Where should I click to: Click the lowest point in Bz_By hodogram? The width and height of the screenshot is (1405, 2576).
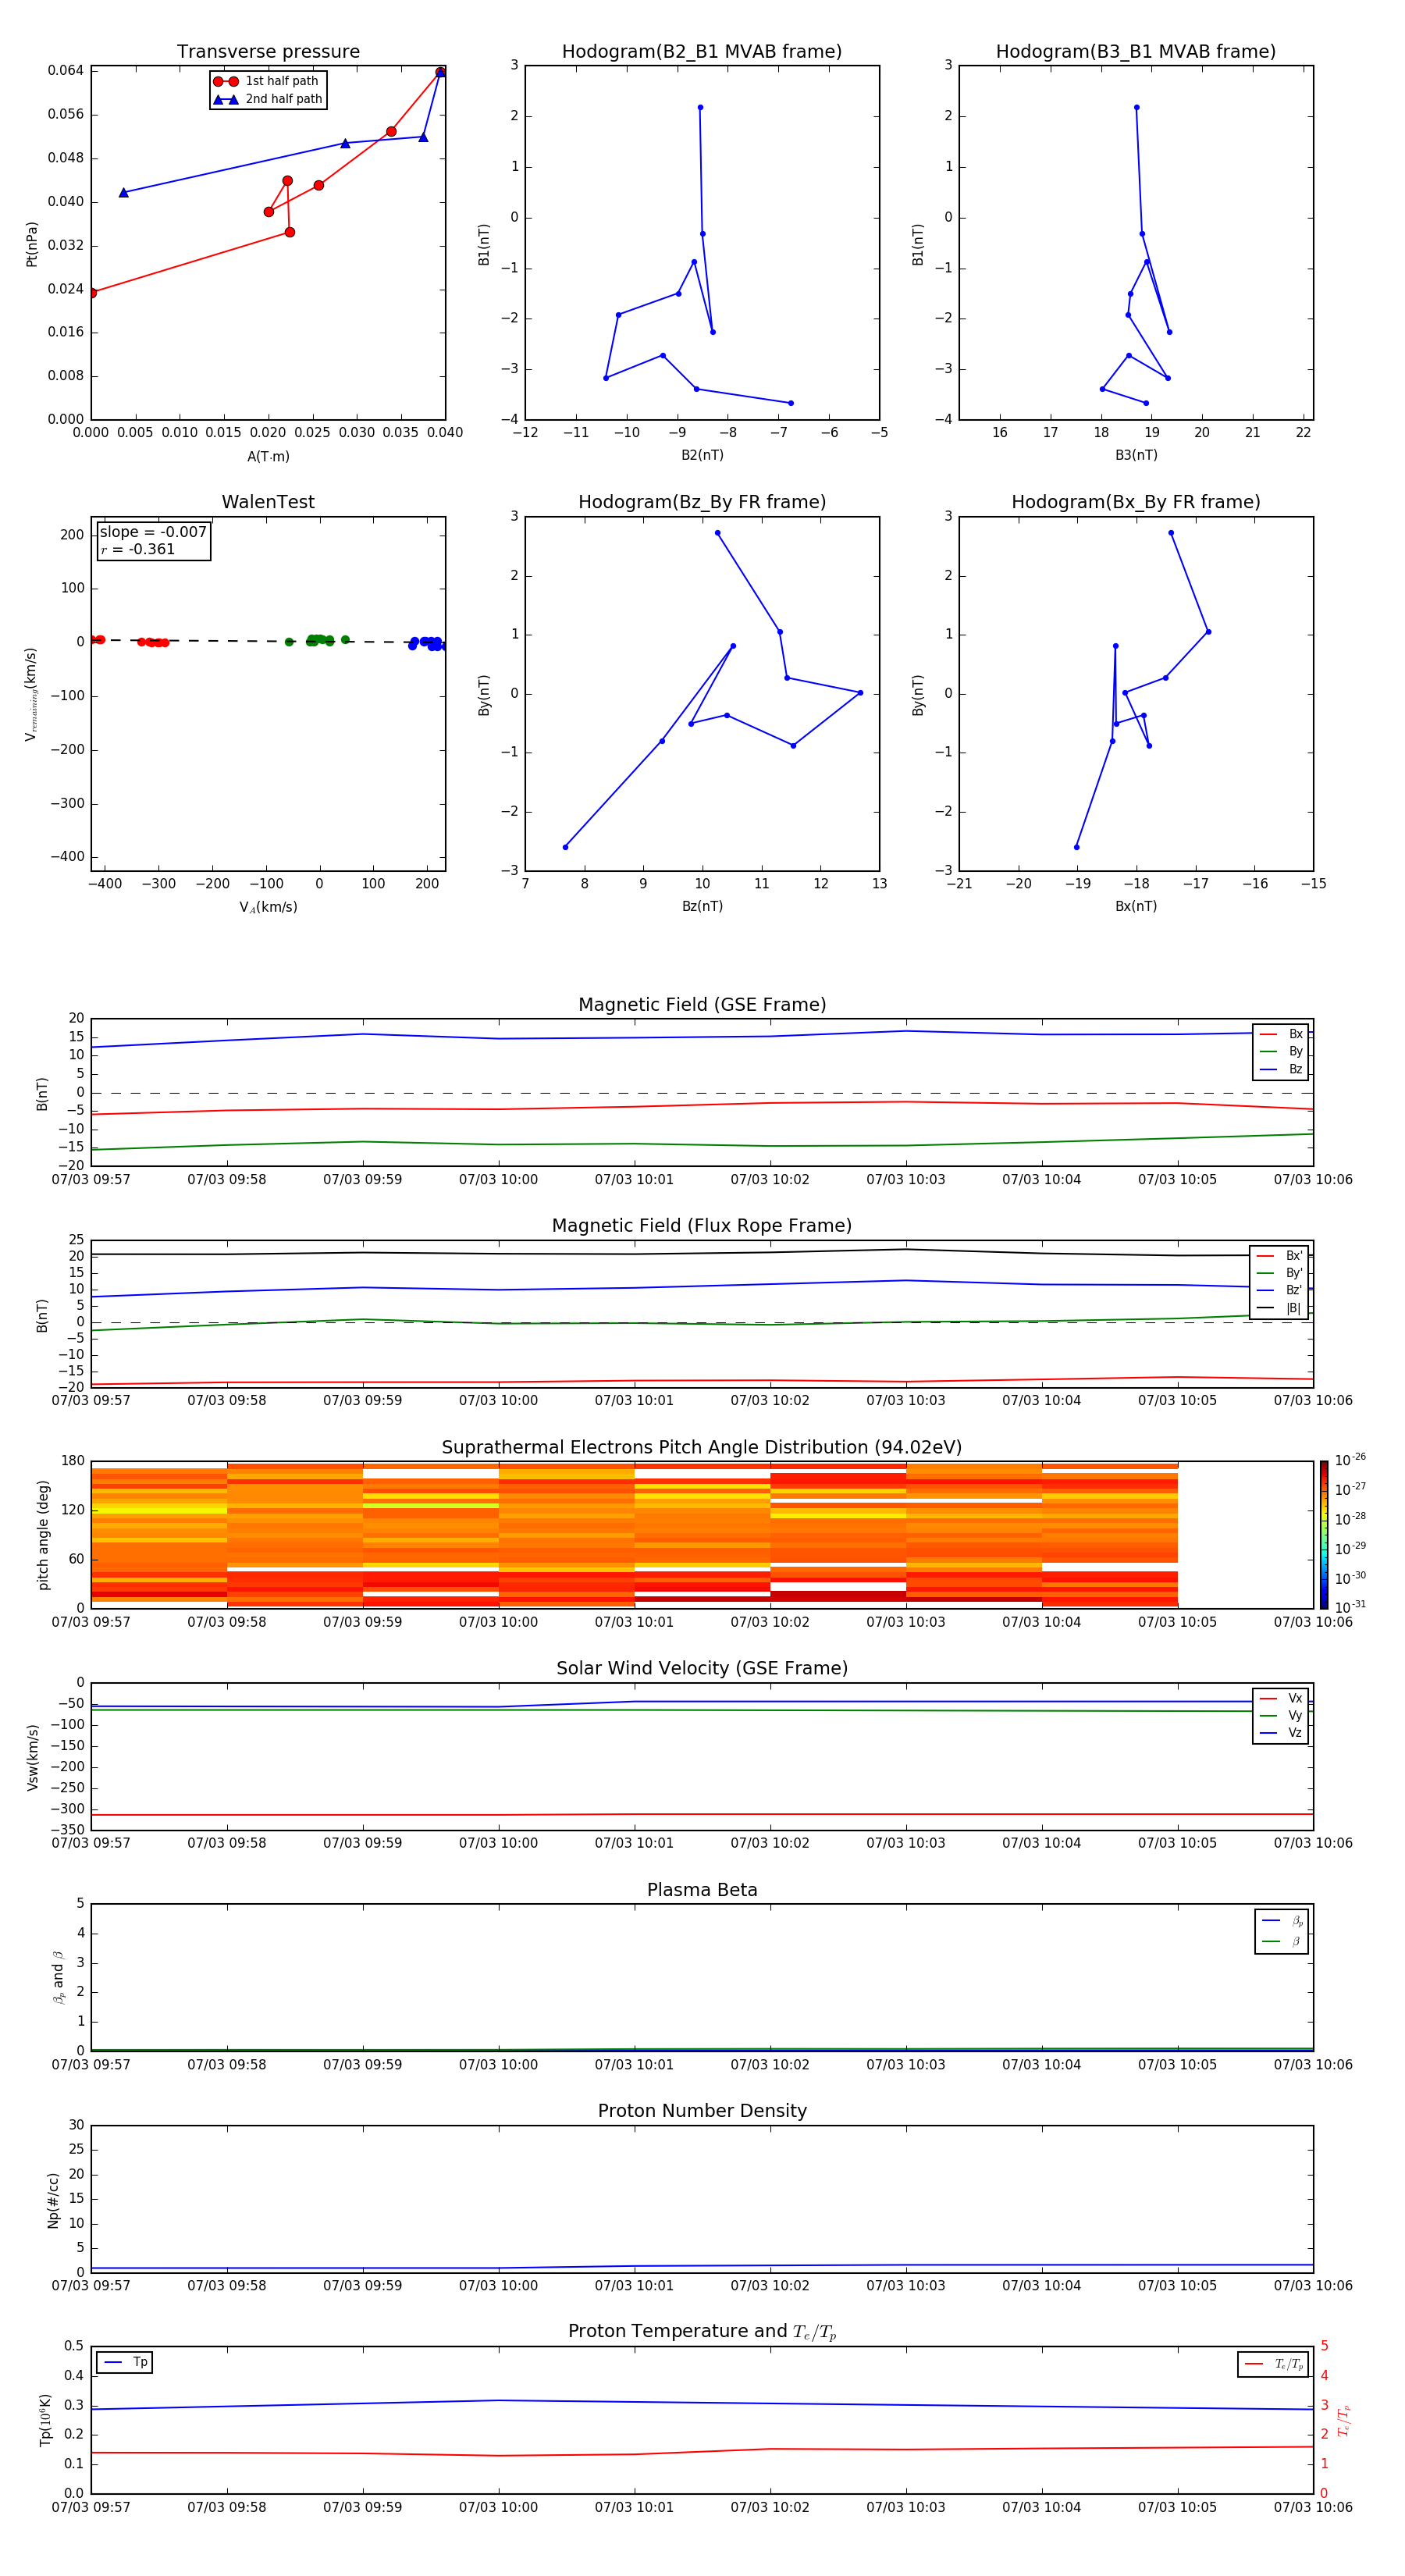(565, 847)
